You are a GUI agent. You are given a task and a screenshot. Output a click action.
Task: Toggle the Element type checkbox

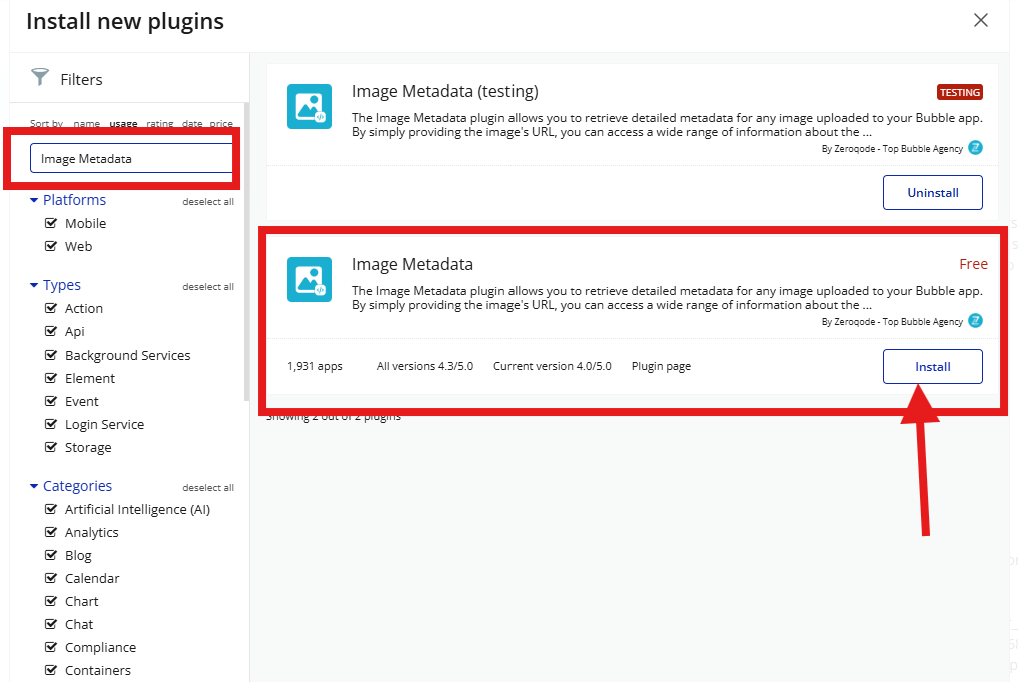click(51, 378)
